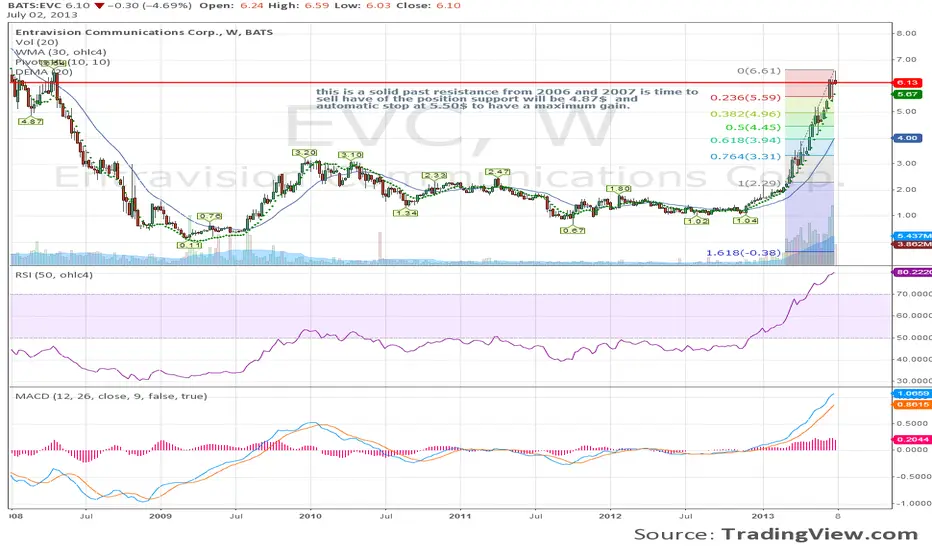Click the Fibonacci 0.5(4.45) level label

[x=753, y=127]
